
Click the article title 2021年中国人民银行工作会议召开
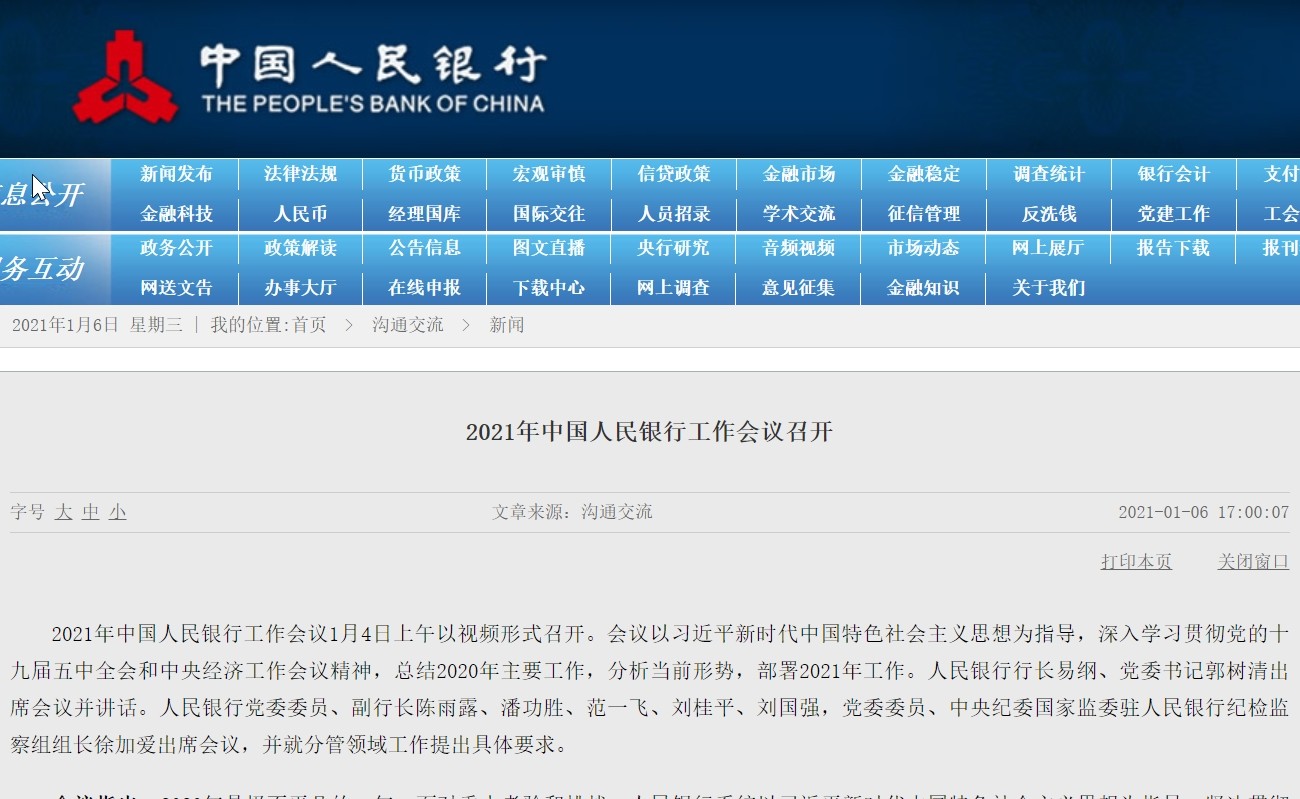click(x=650, y=432)
